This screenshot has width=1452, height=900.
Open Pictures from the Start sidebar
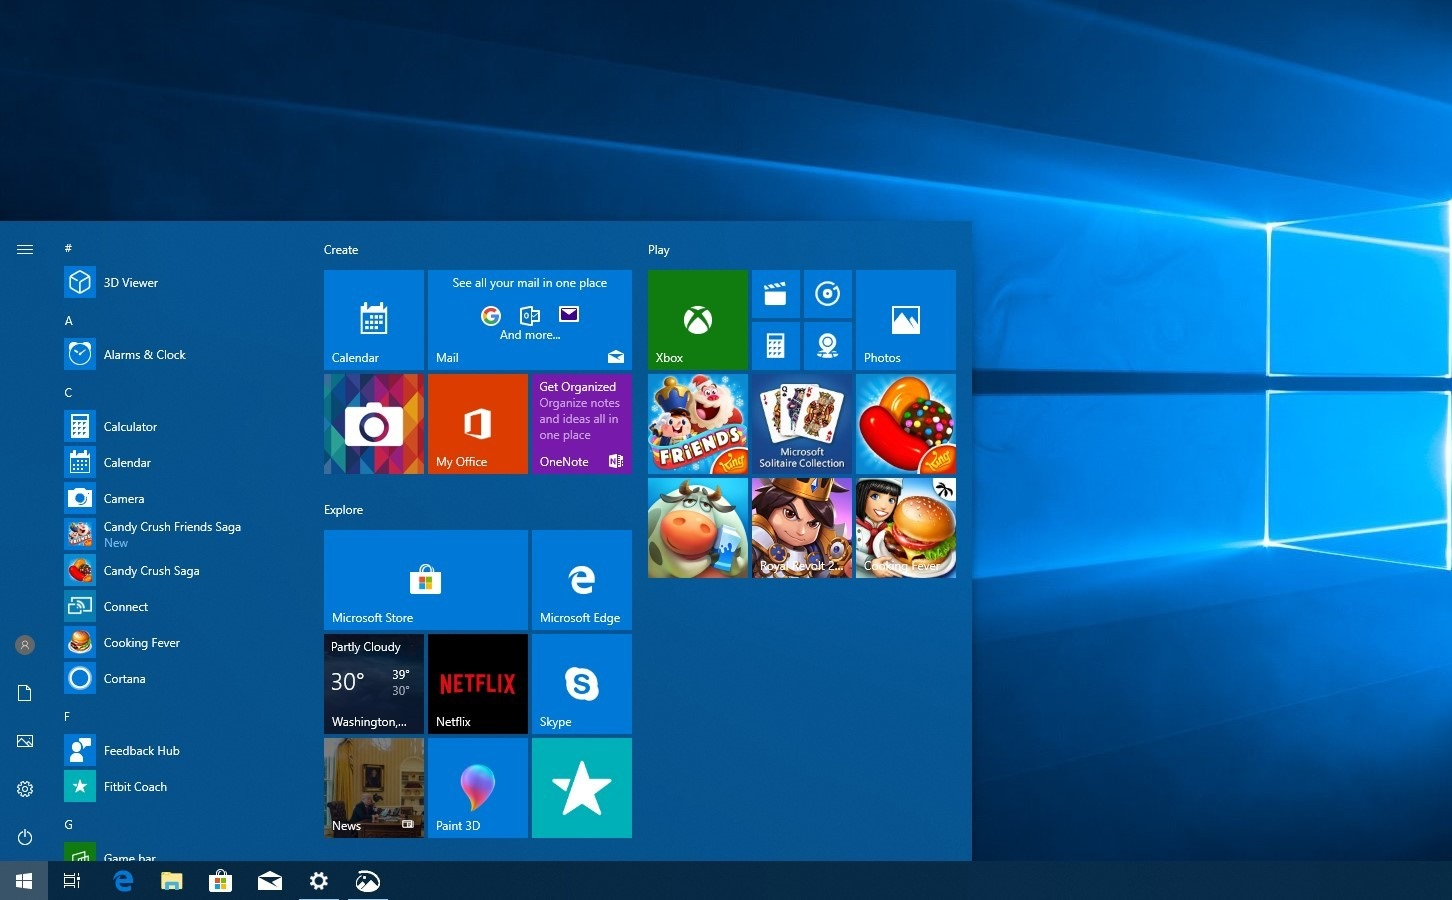(25, 741)
